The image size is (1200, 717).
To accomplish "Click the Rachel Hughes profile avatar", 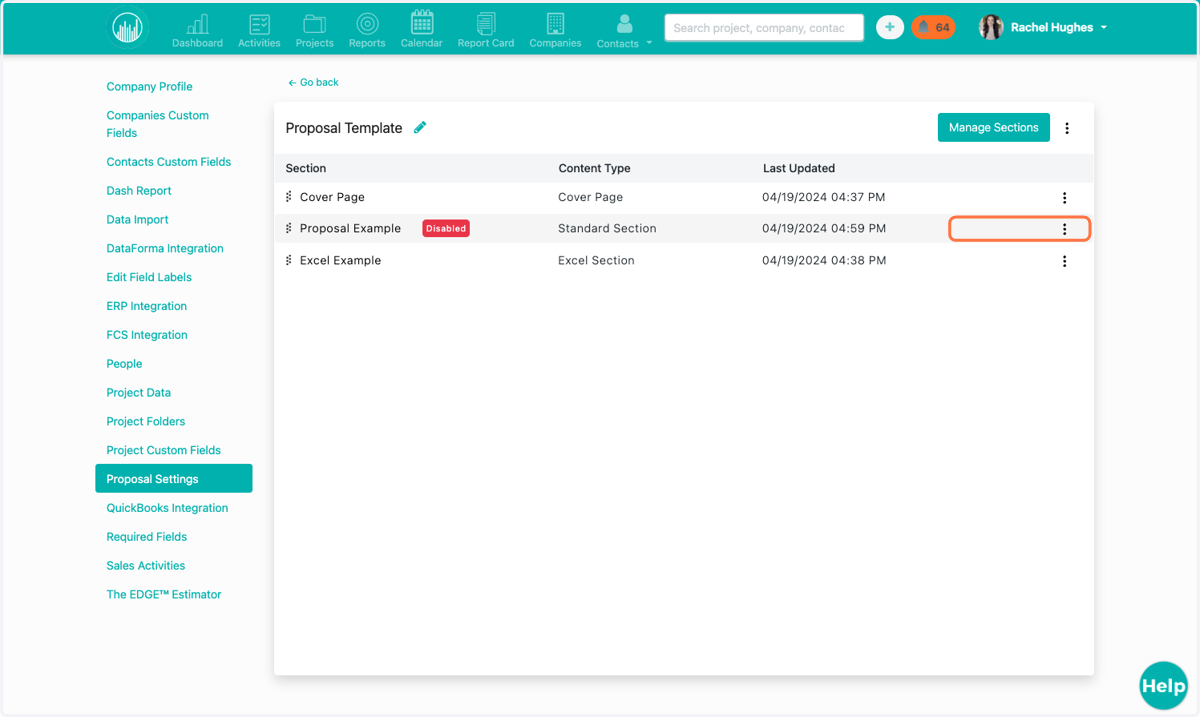I will click(991, 28).
